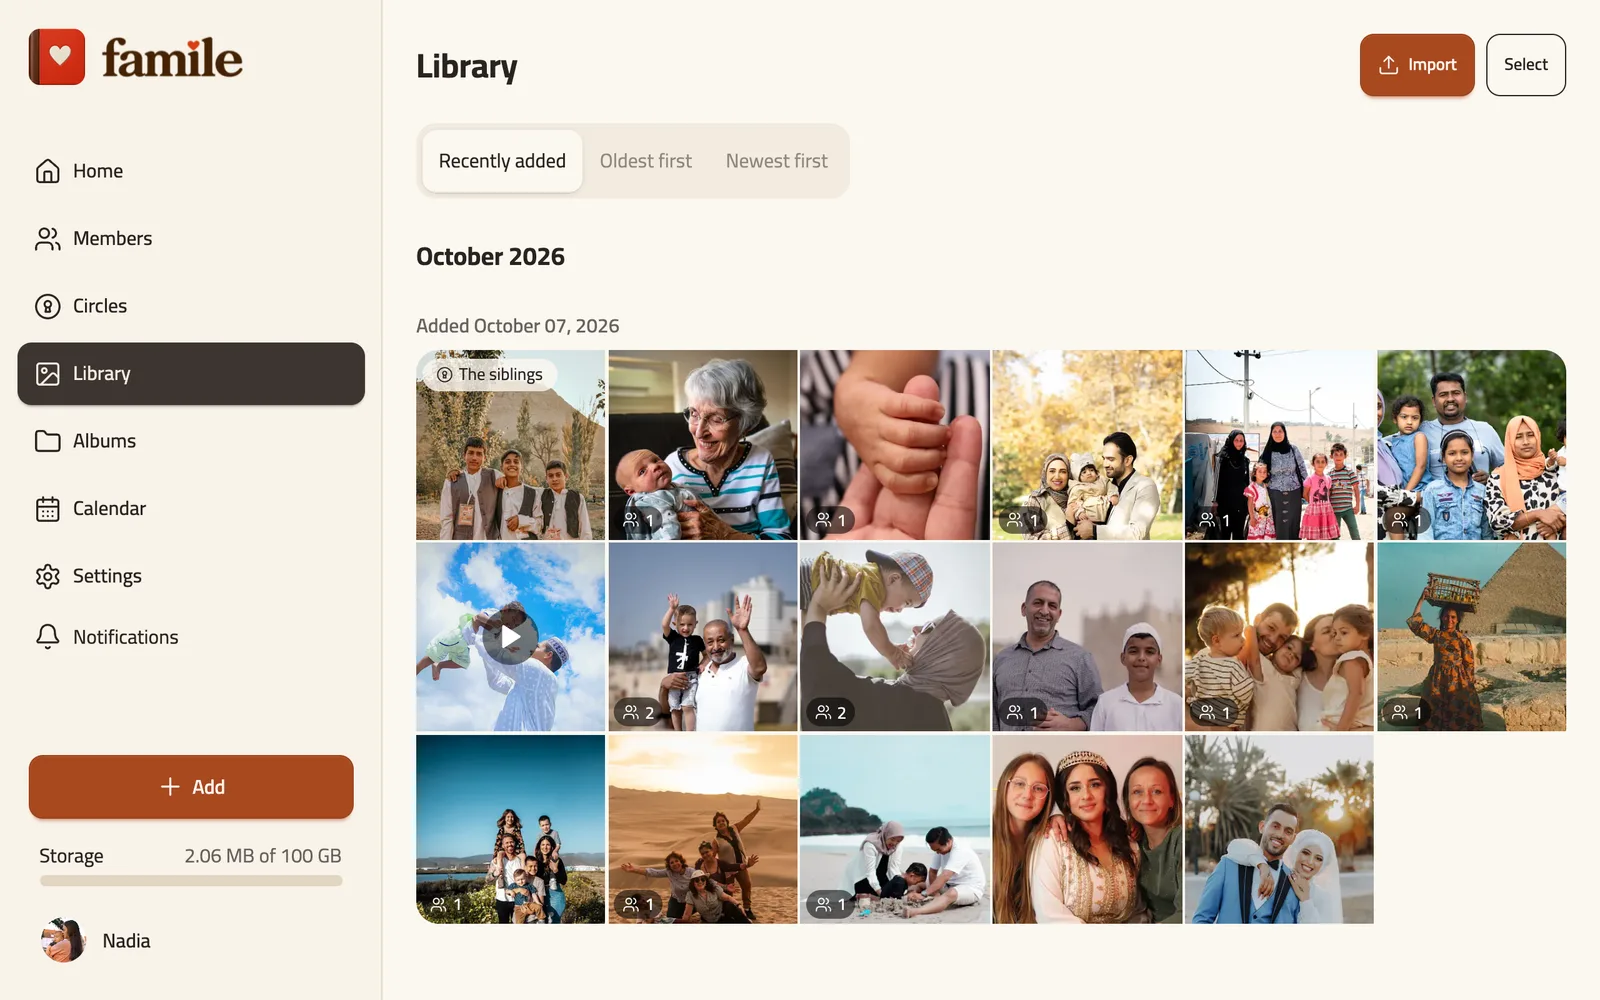Viewport: 1600px width, 1000px height.
Task: Play the video of child in sky
Action: click(x=511, y=637)
